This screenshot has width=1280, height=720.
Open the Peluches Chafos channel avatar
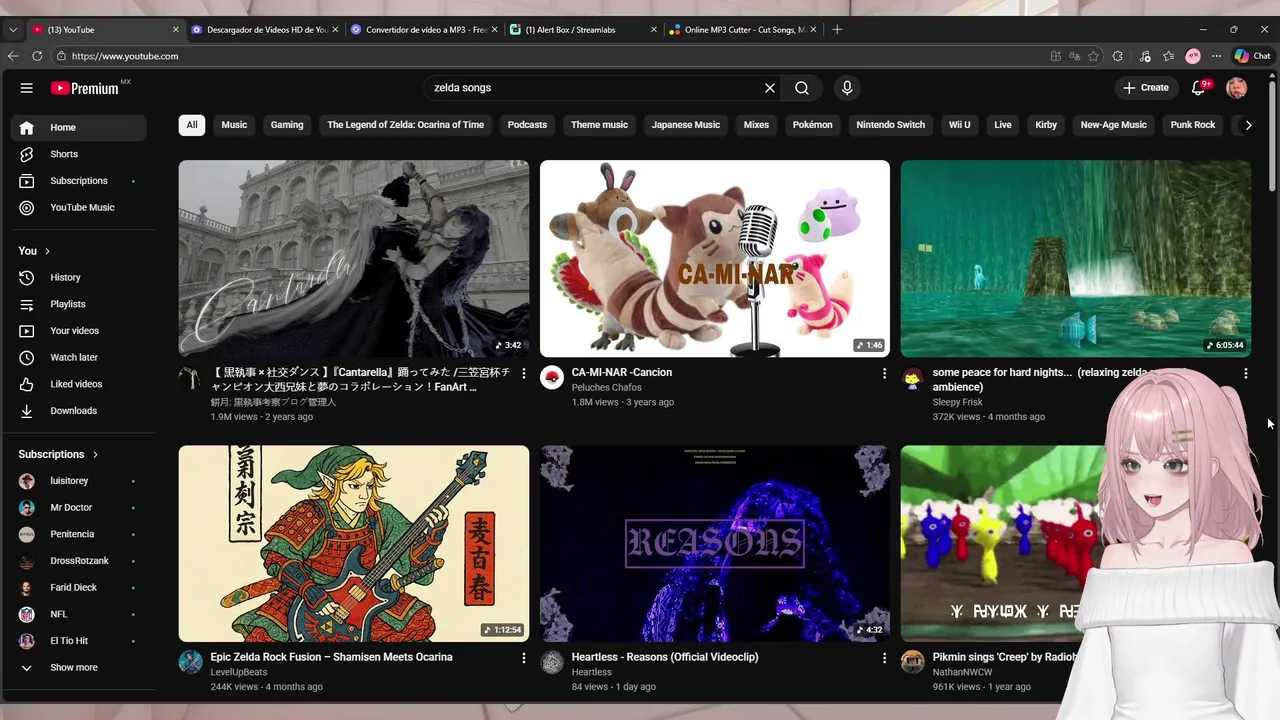pos(552,377)
